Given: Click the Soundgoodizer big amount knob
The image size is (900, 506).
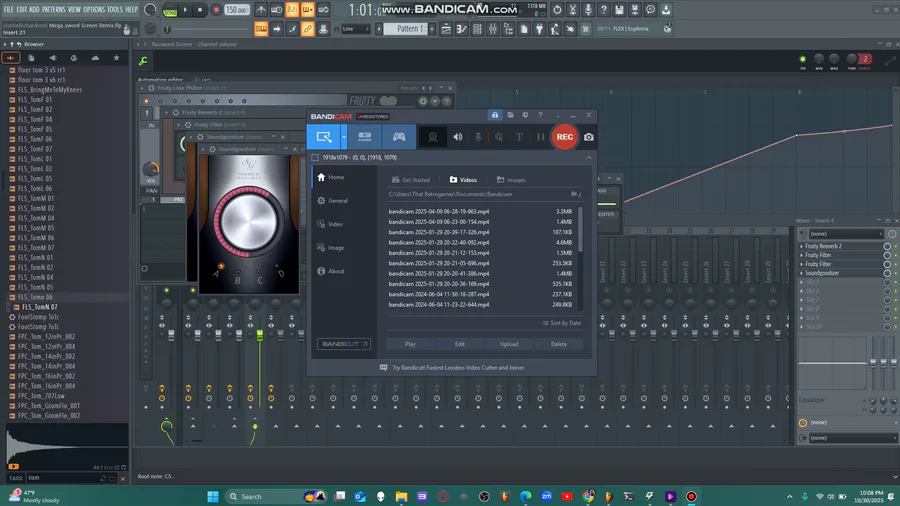Looking at the screenshot, I should (248, 221).
